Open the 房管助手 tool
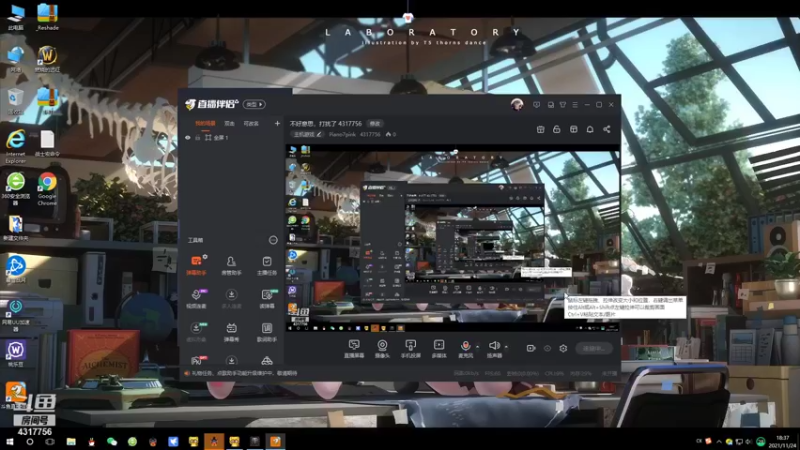This screenshot has height=450, width=800. point(231,265)
